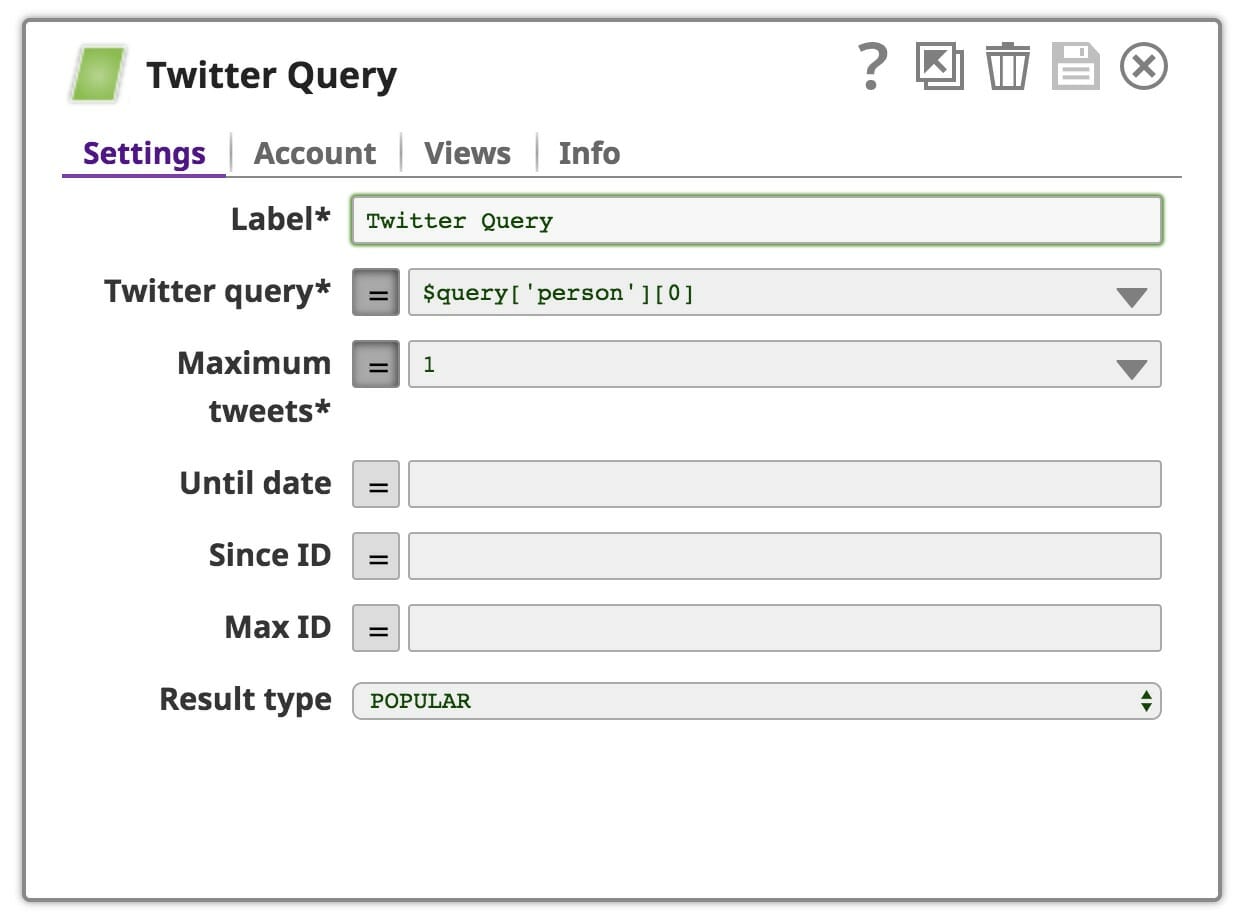
Task: Click the pop-out window icon
Action: click(x=940, y=67)
